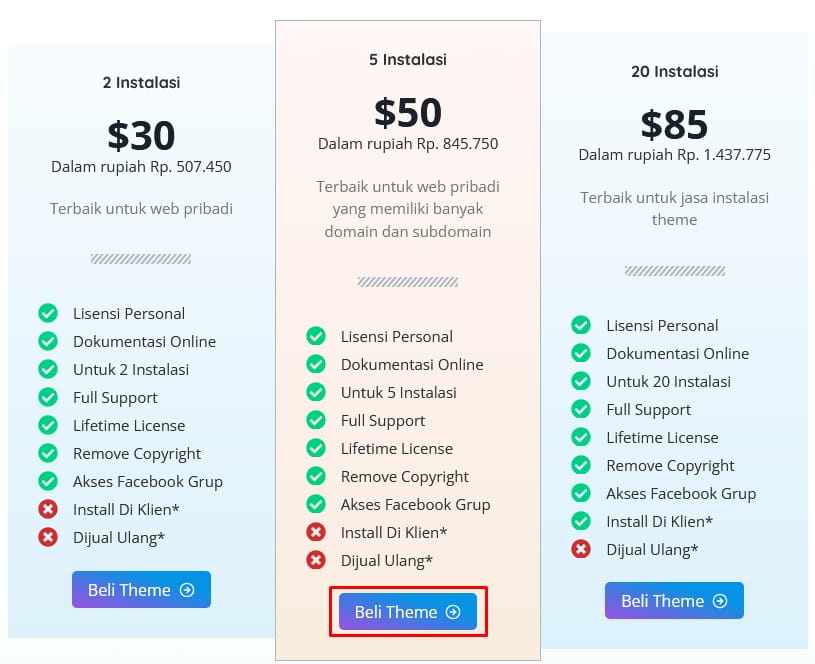Click Lifetime License text in $85 plan
The width and height of the screenshot is (815, 664).
[x=662, y=437]
